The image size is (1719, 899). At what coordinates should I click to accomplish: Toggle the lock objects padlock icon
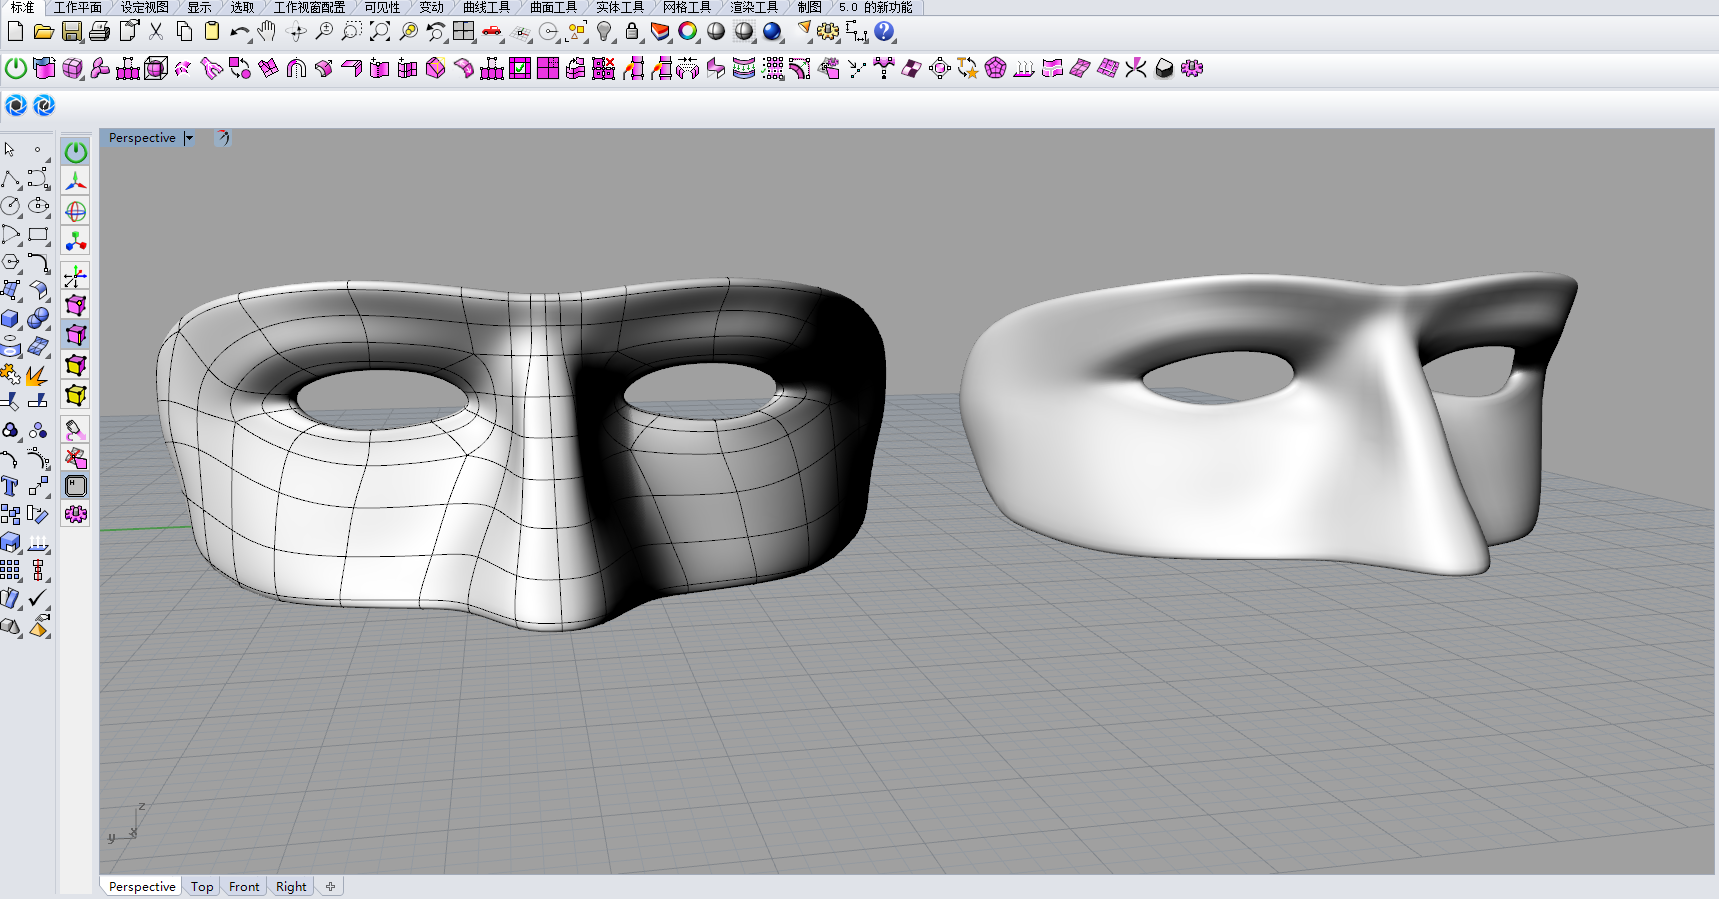coord(632,32)
